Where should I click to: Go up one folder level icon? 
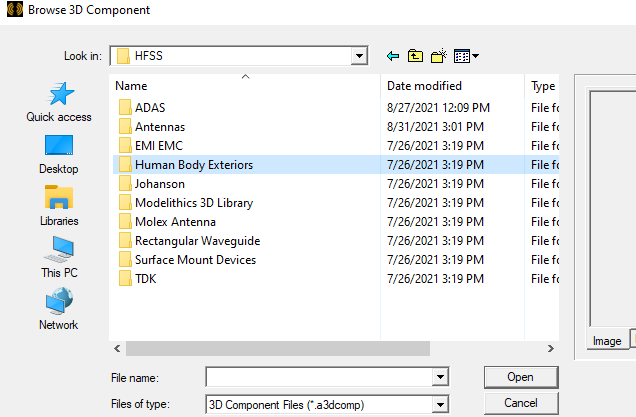coord(415,56)
